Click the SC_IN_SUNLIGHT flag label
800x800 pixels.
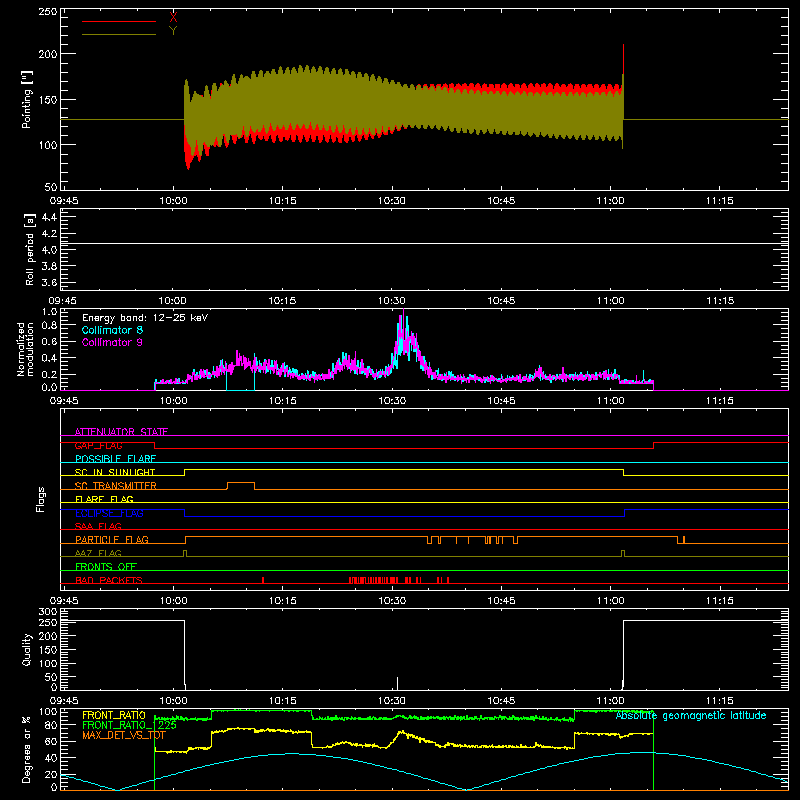[x=115, y=472]
